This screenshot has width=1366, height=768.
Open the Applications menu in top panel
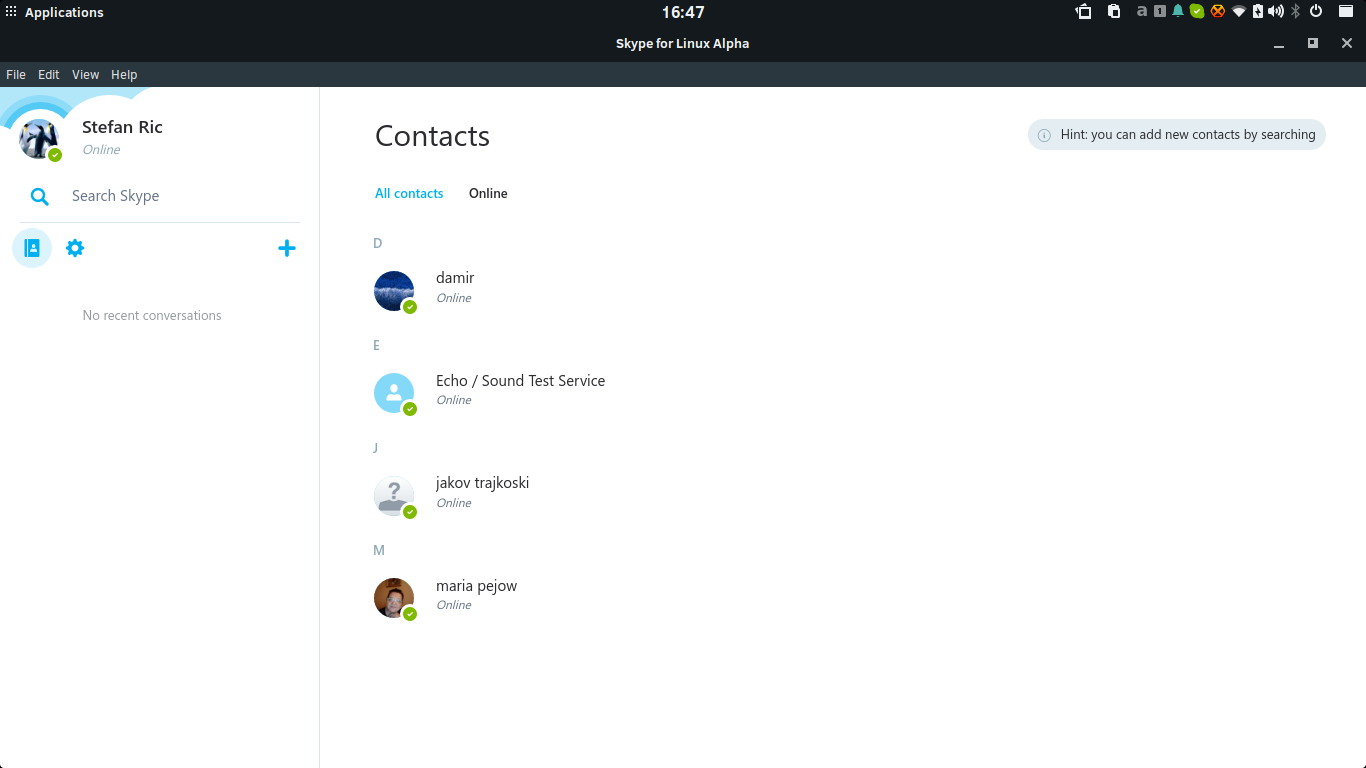coord(54,12)
